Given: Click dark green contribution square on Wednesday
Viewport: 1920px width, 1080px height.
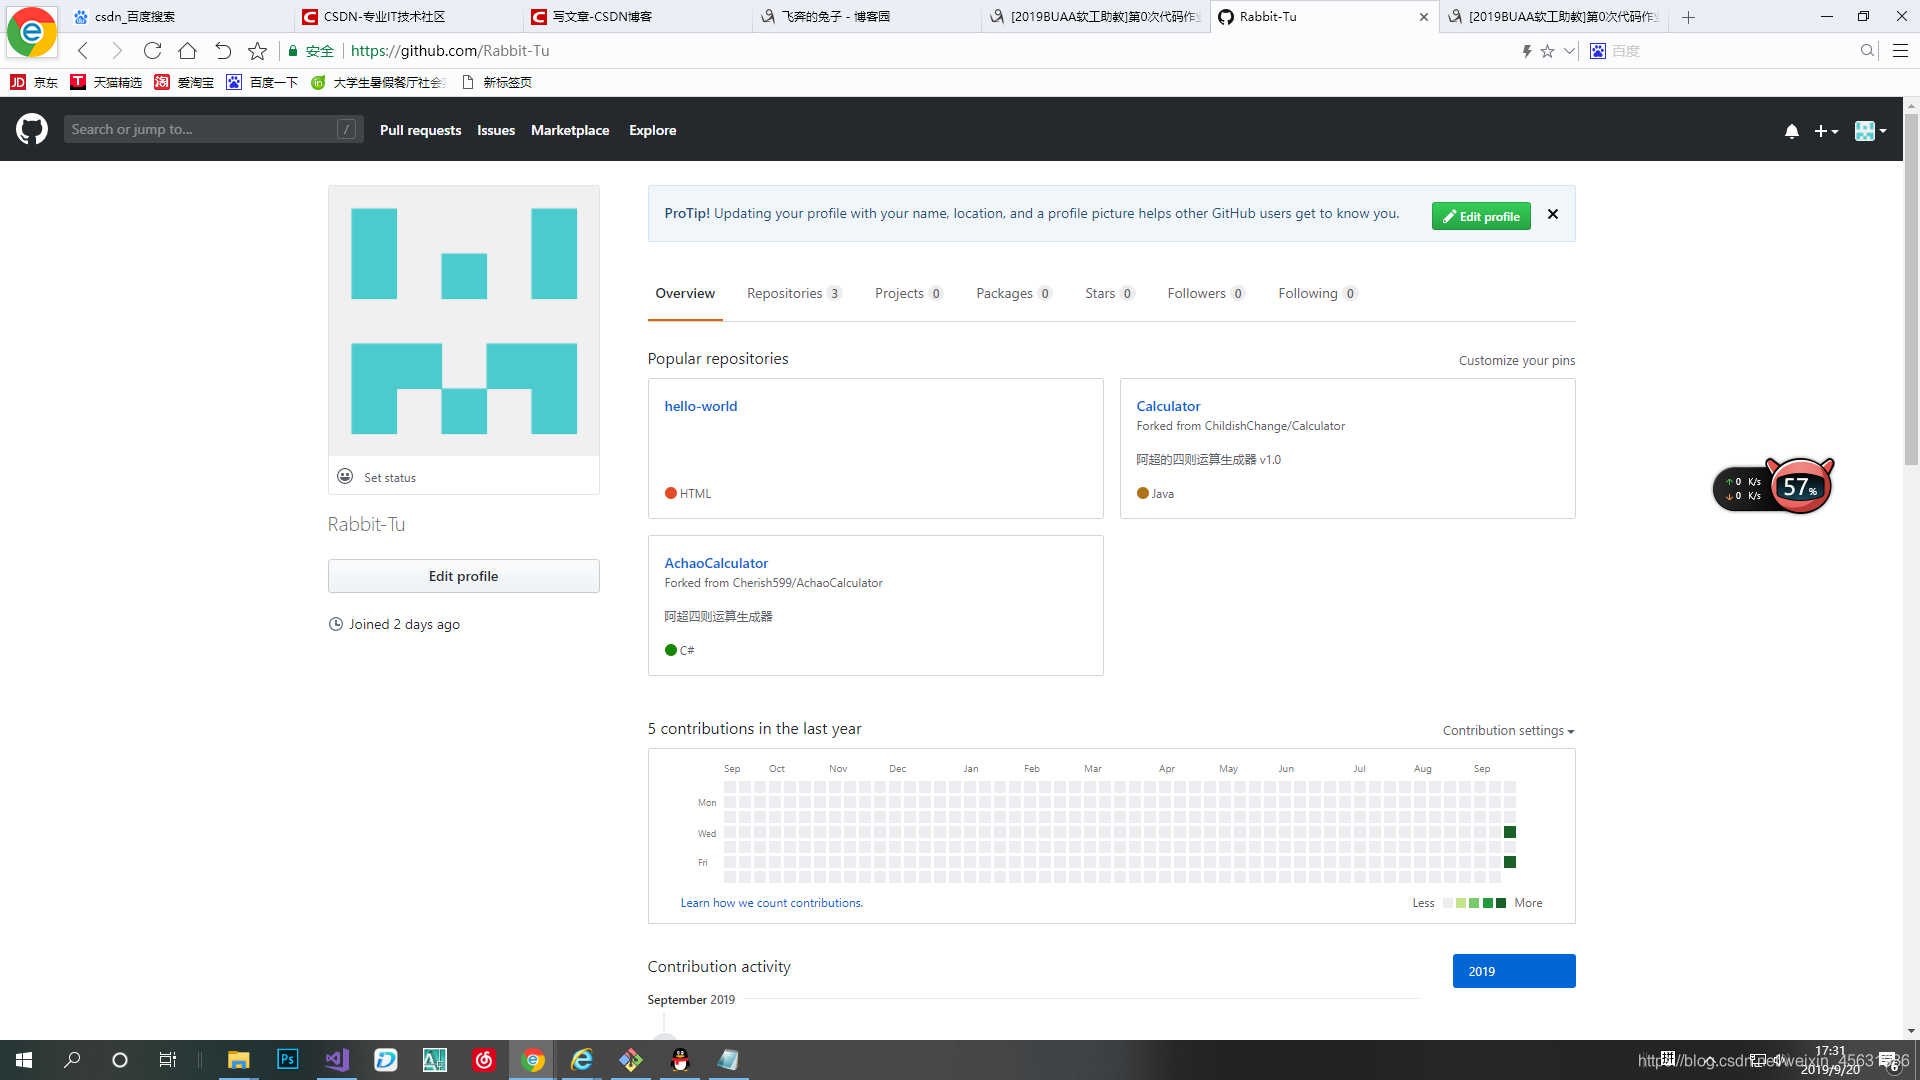Looking at the screenshot, I should click(1510, 832).
